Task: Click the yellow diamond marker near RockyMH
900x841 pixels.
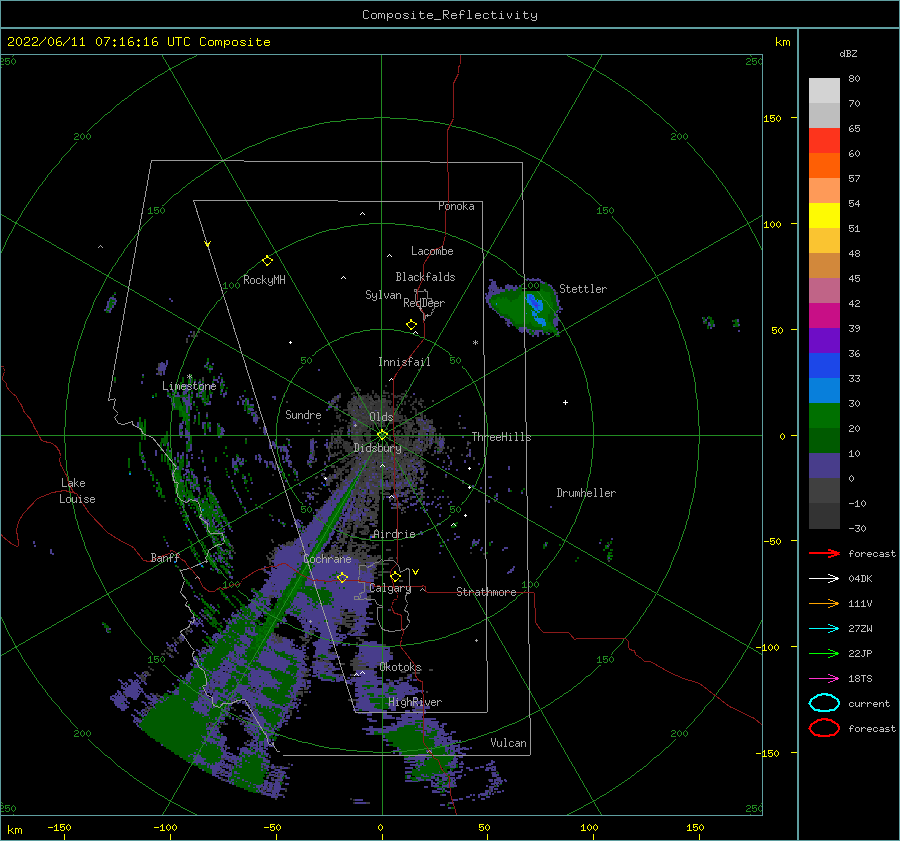Action: point(267,261)
